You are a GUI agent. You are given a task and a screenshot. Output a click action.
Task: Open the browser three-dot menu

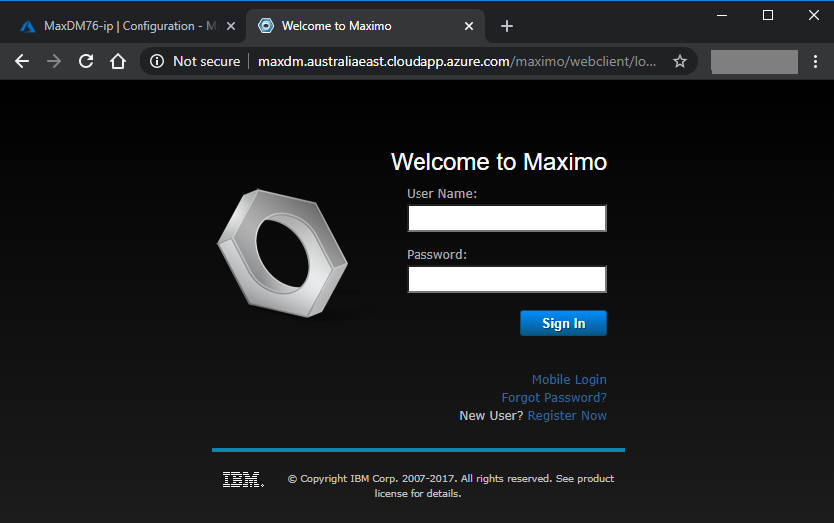[x=815, y=61]
